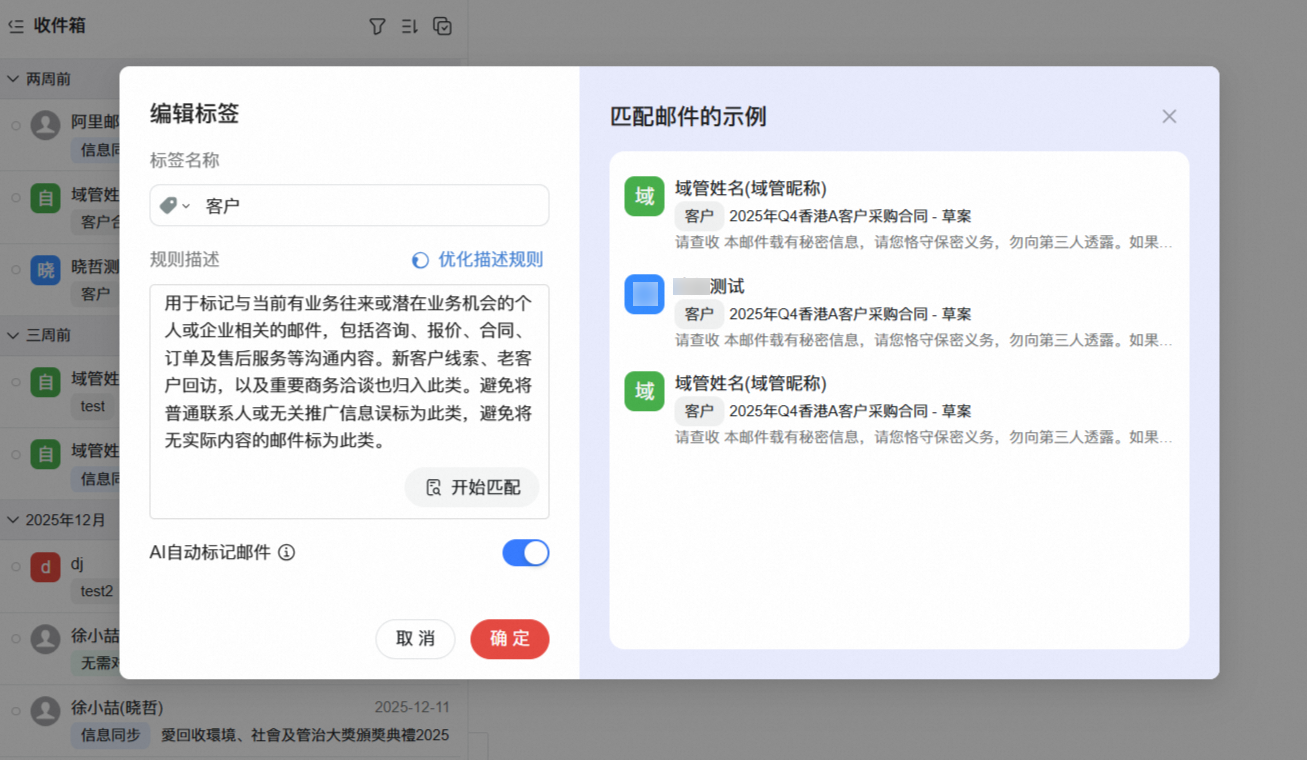Open the sort order icon in inbox header
Image resolution: width=1307 pixels, height=760 pixels.
coord(410,27)
